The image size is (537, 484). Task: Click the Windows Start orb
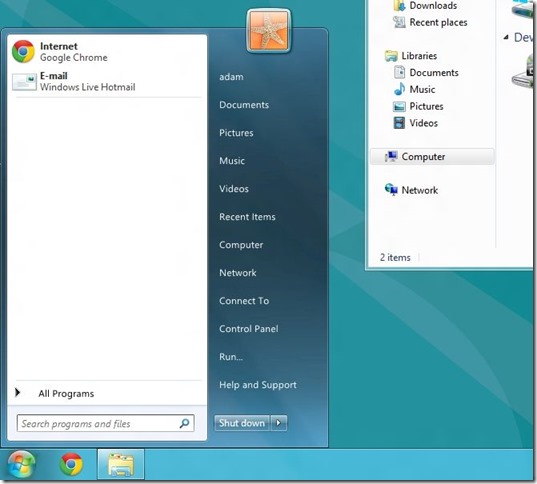(x=21, y=464)
